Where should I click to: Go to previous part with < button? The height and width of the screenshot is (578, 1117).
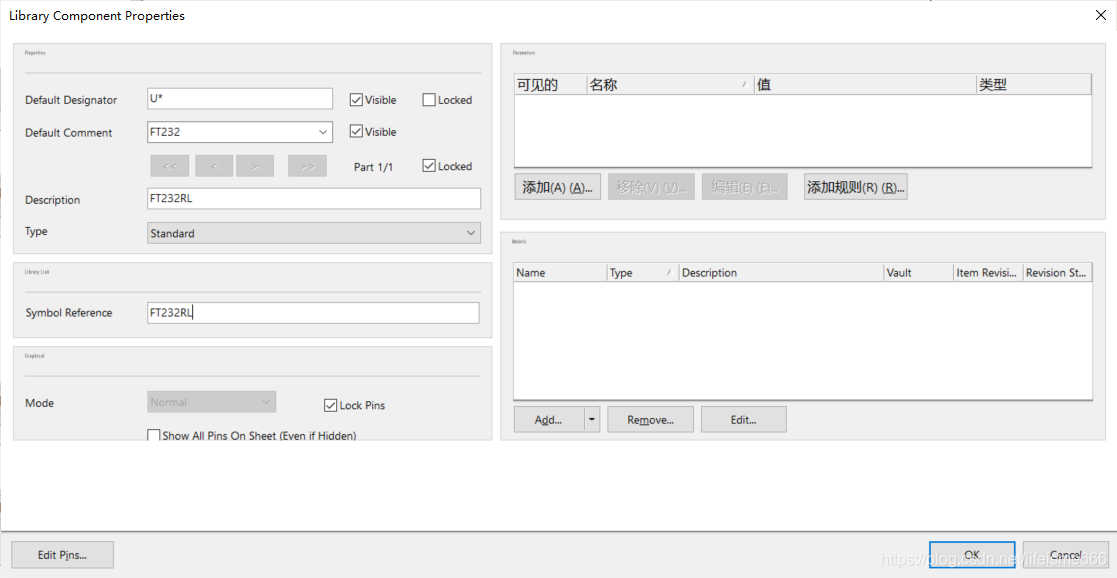[x=214, y=166]
